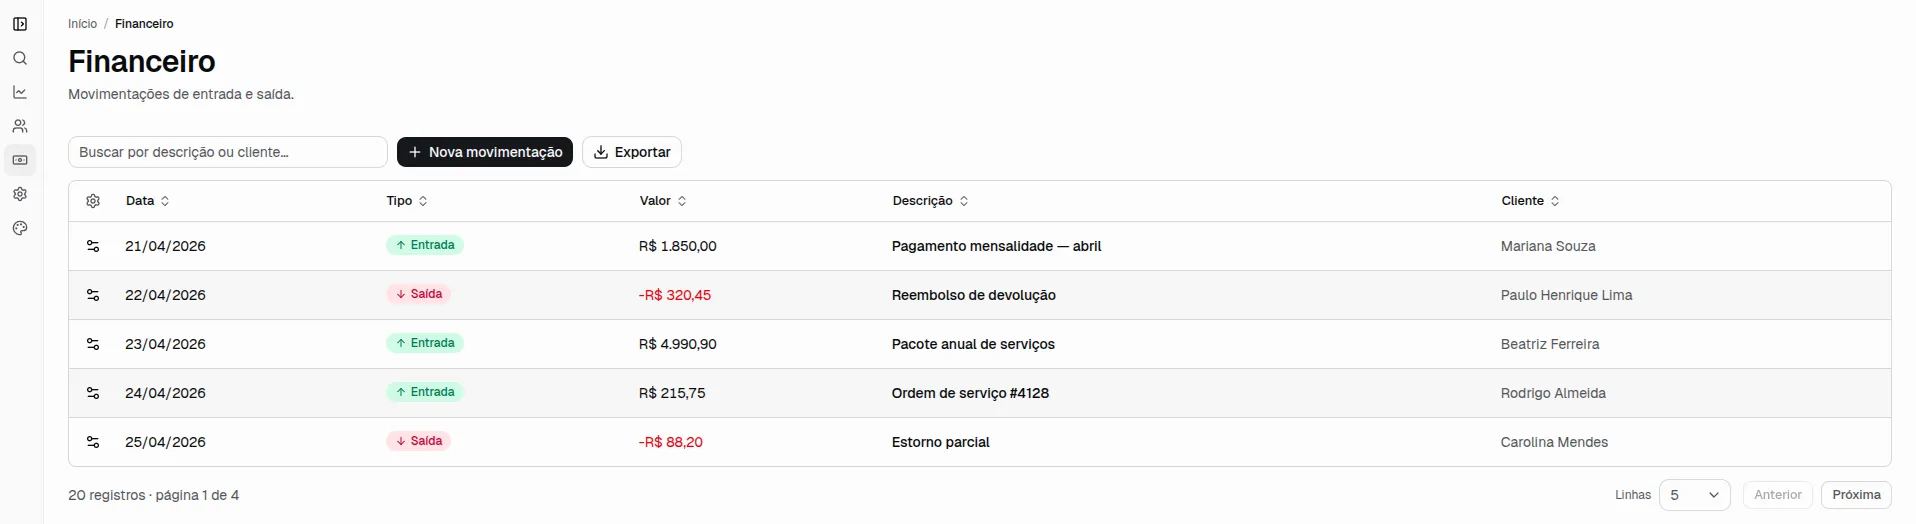
Task: Select the value R$ 1.850,00
Action: click(x=678, y=246)
